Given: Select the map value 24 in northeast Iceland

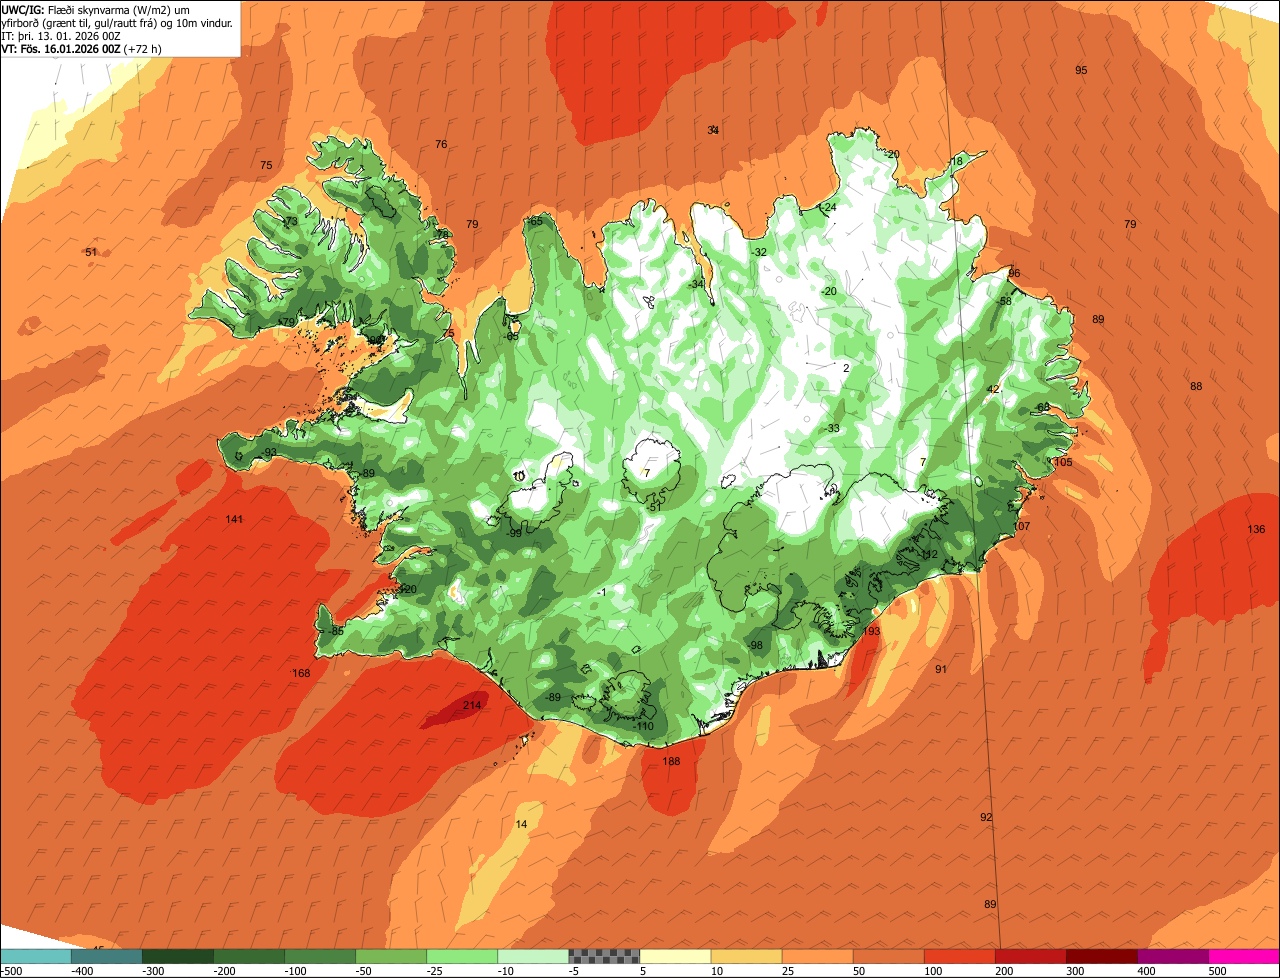Looking at the screenshot, I should [x=829, y=207].
